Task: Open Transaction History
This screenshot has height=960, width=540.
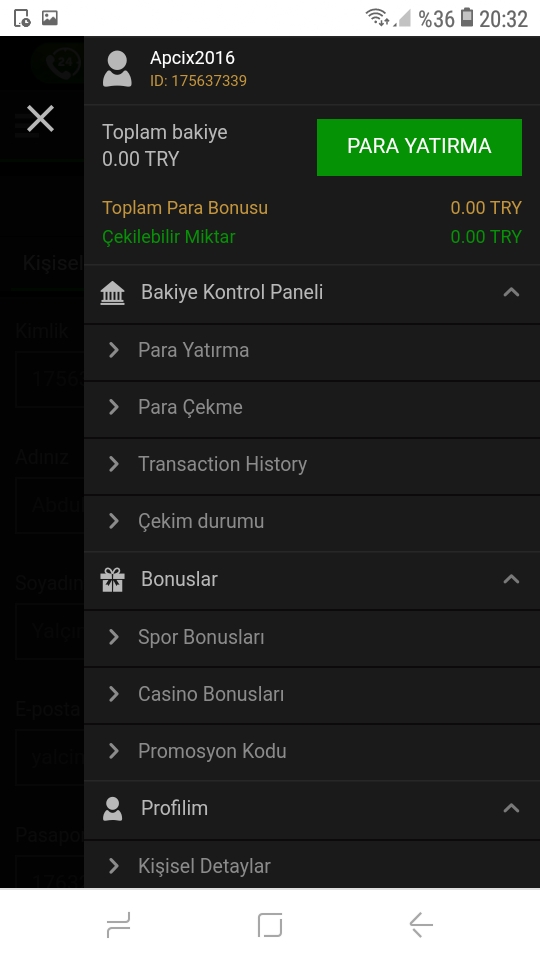Action: pos(312,464)
